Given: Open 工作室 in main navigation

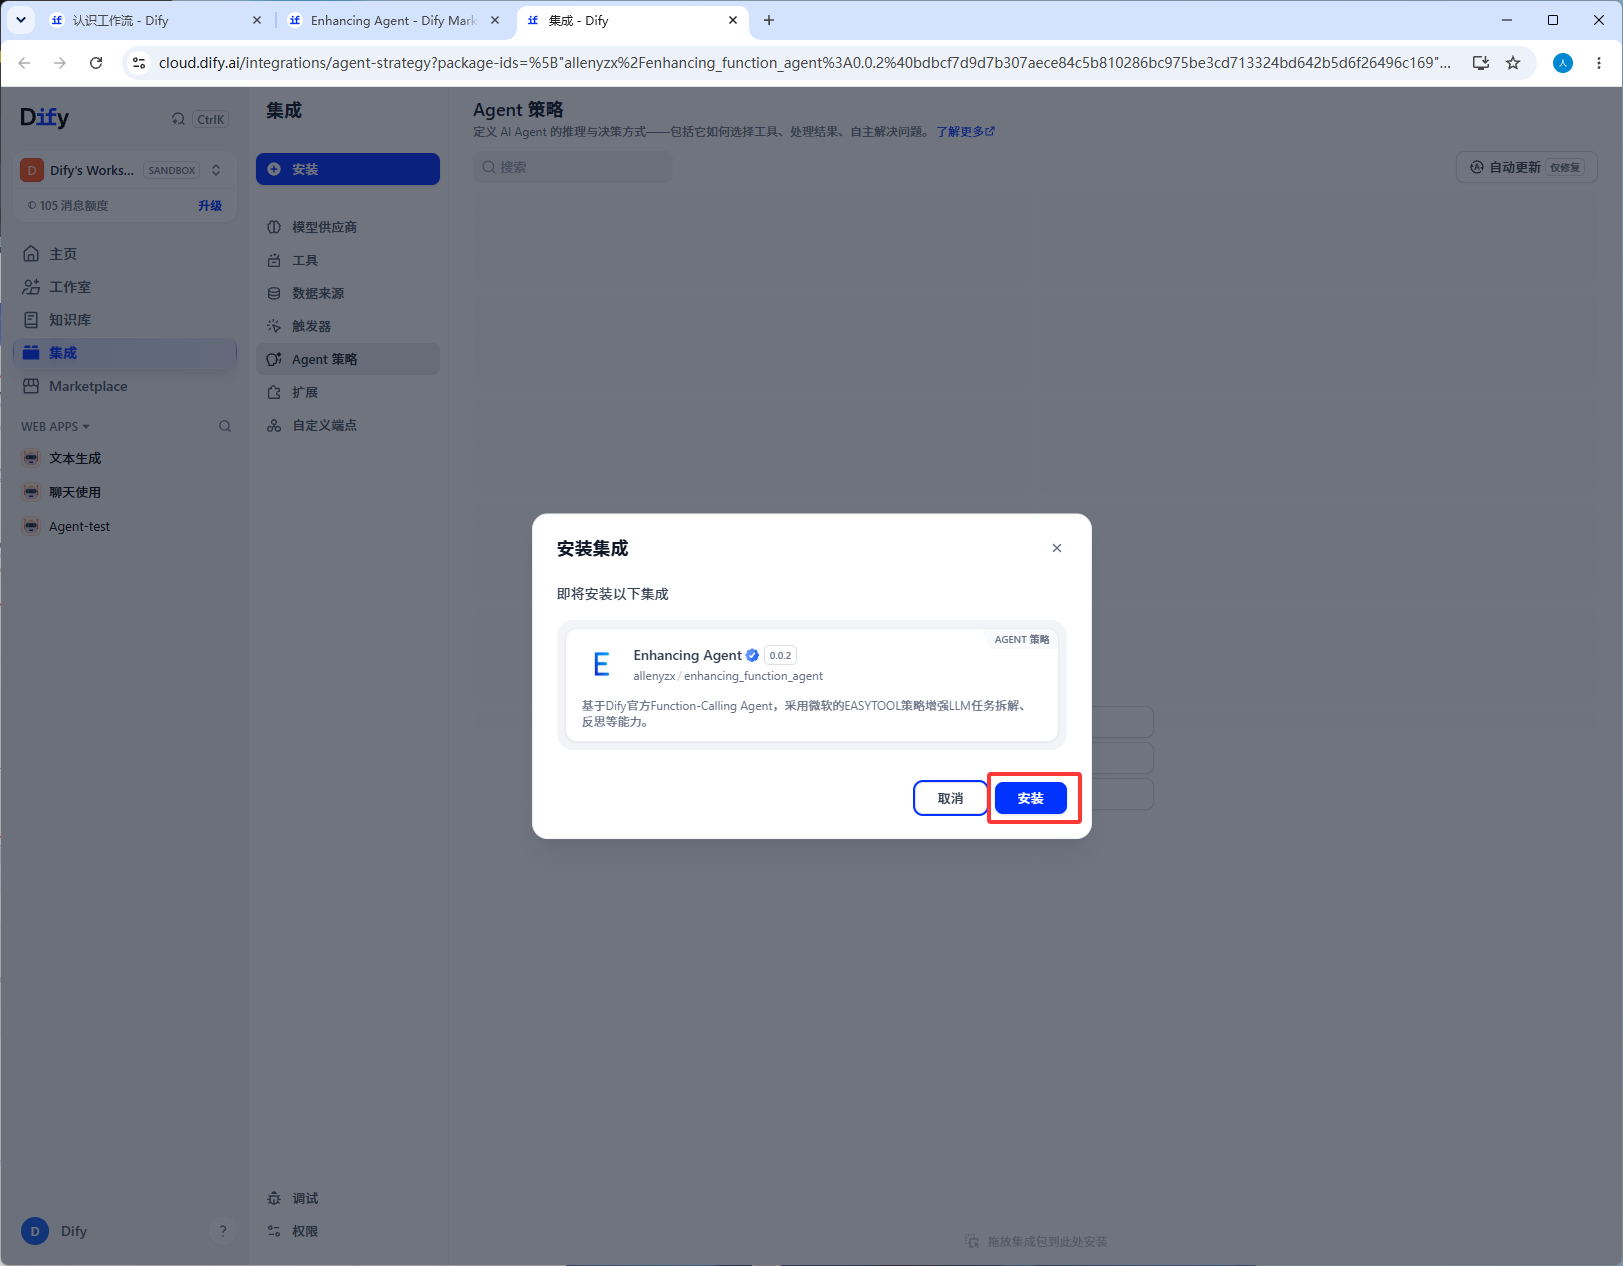Looking at the screenshot, I should coord(125,287).
